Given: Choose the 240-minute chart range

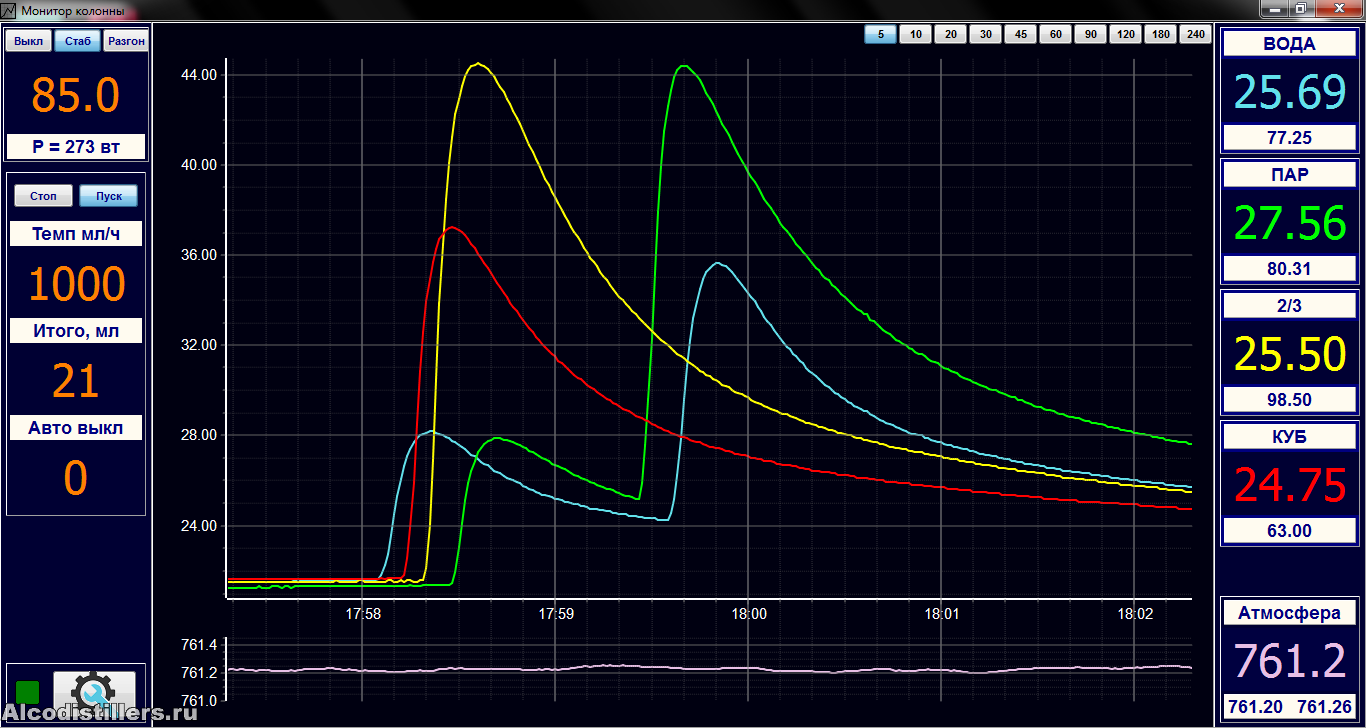Looking at the screenshot, I should click(x=1195, y=35).
